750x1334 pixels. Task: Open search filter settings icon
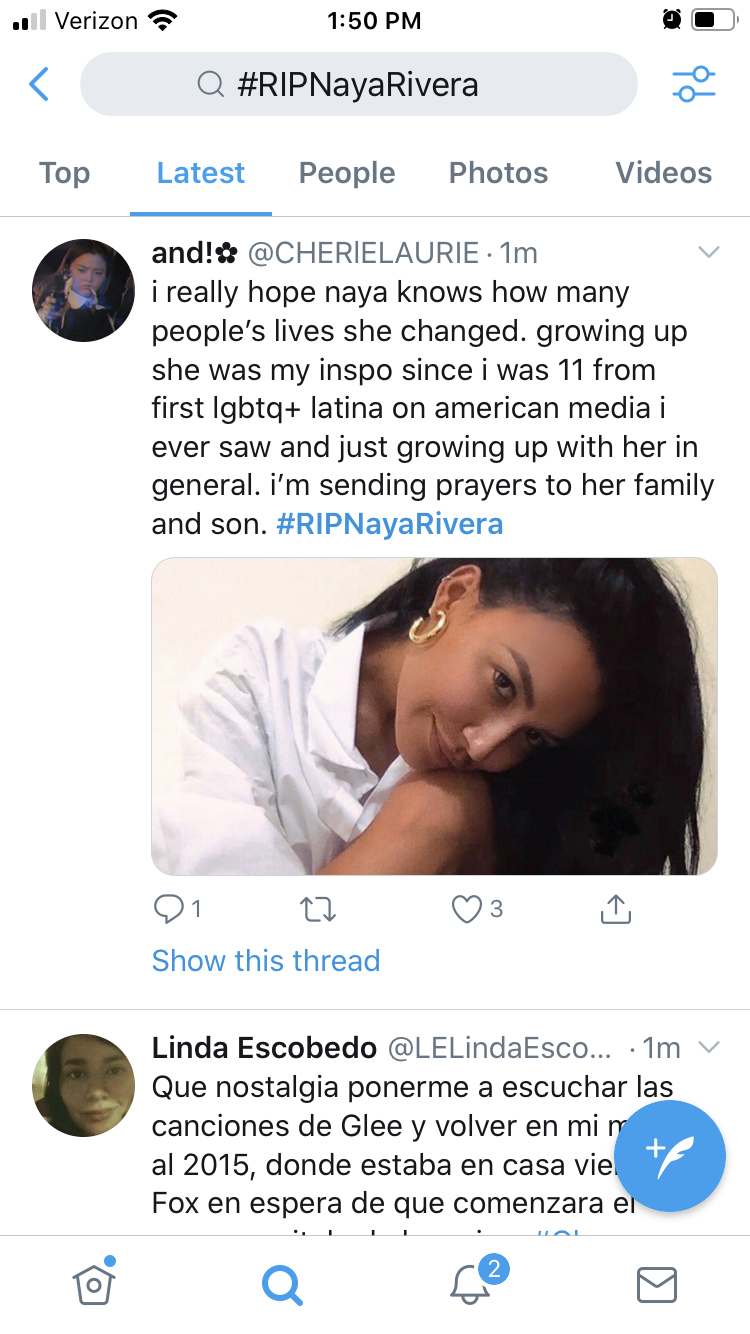pyautogui.click(x=694, y=84)
